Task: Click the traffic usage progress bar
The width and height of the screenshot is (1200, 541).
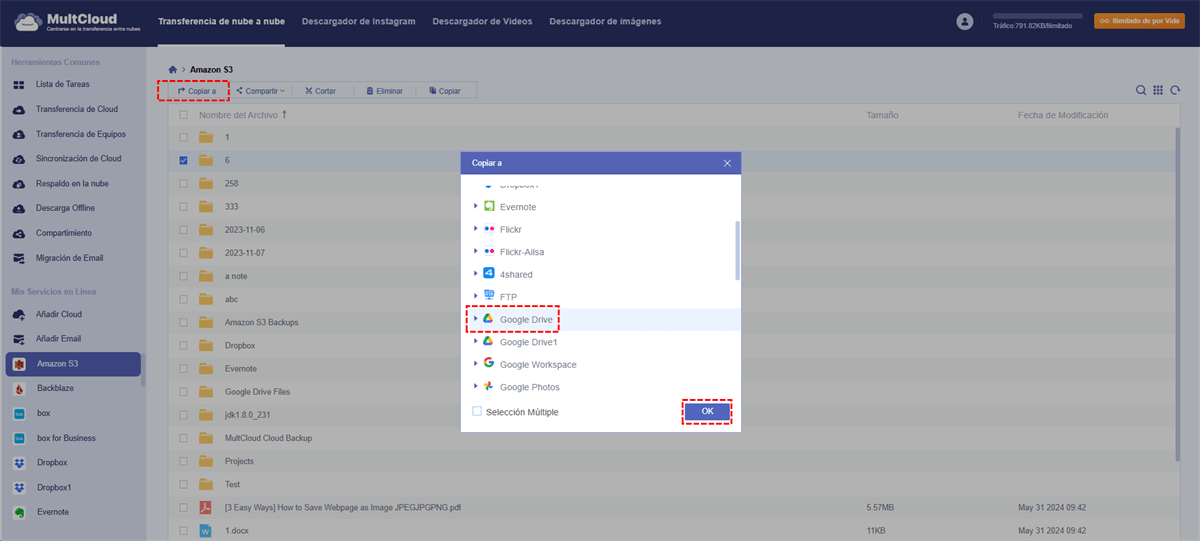Action: pyautogui.click(x=1037, y=16)
